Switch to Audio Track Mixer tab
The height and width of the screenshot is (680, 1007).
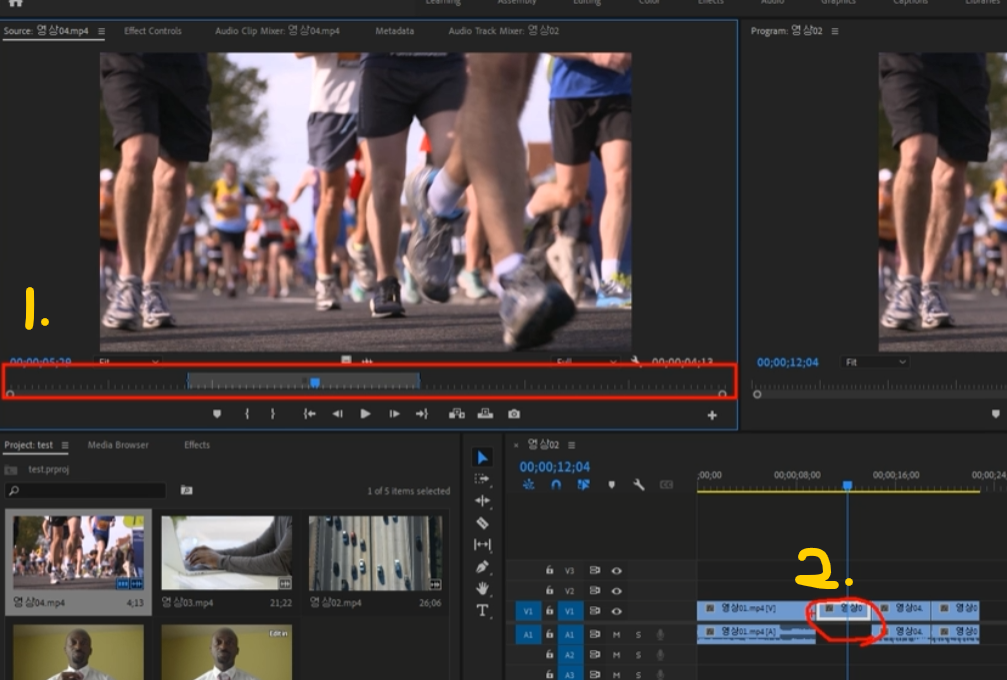point(504,31)
